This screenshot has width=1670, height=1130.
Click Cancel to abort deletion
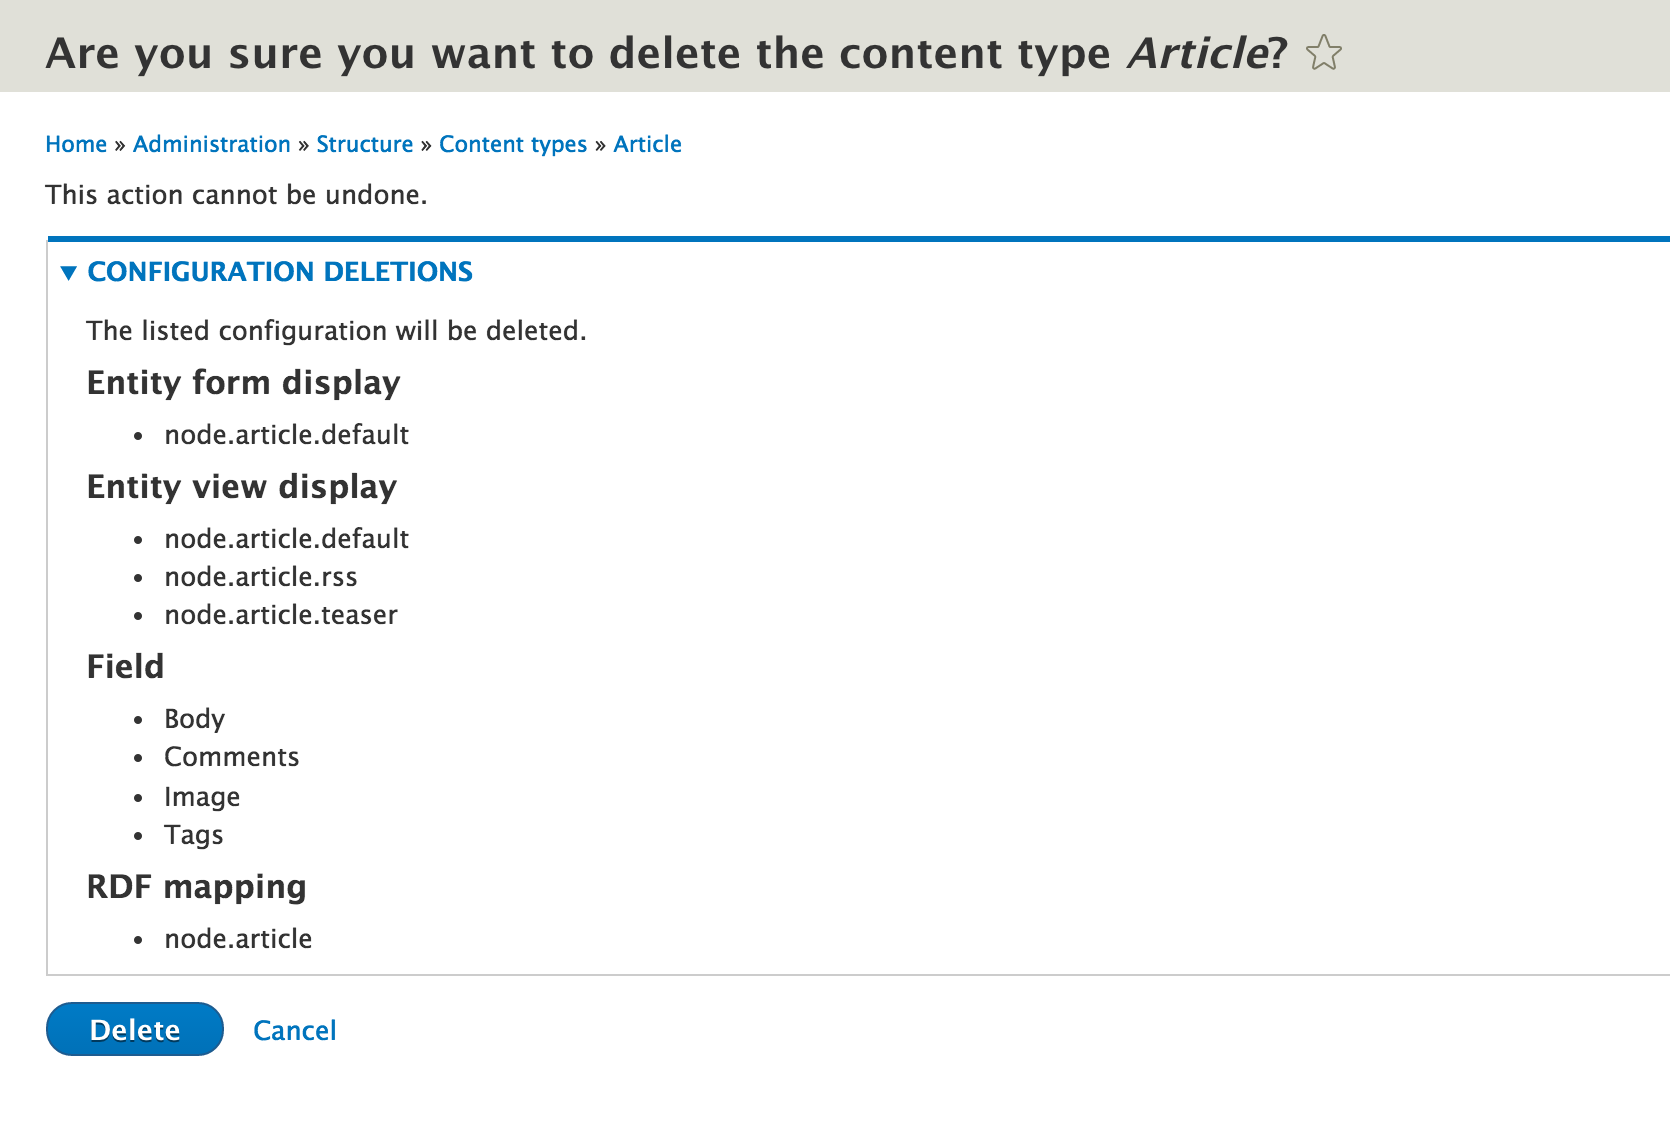pos(294,1030)
